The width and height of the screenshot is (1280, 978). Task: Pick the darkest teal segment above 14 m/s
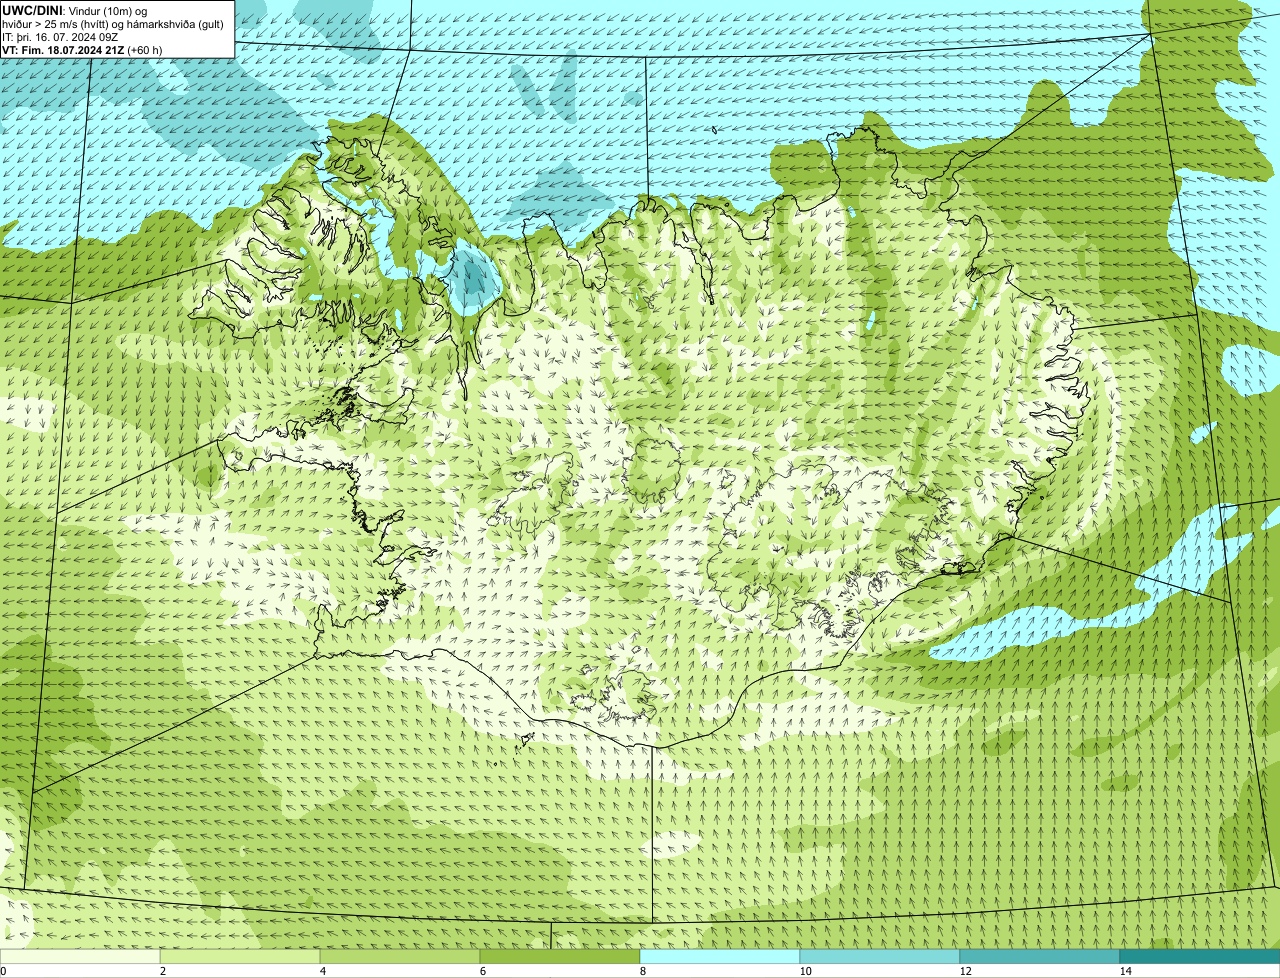(x=1200, y=956)
